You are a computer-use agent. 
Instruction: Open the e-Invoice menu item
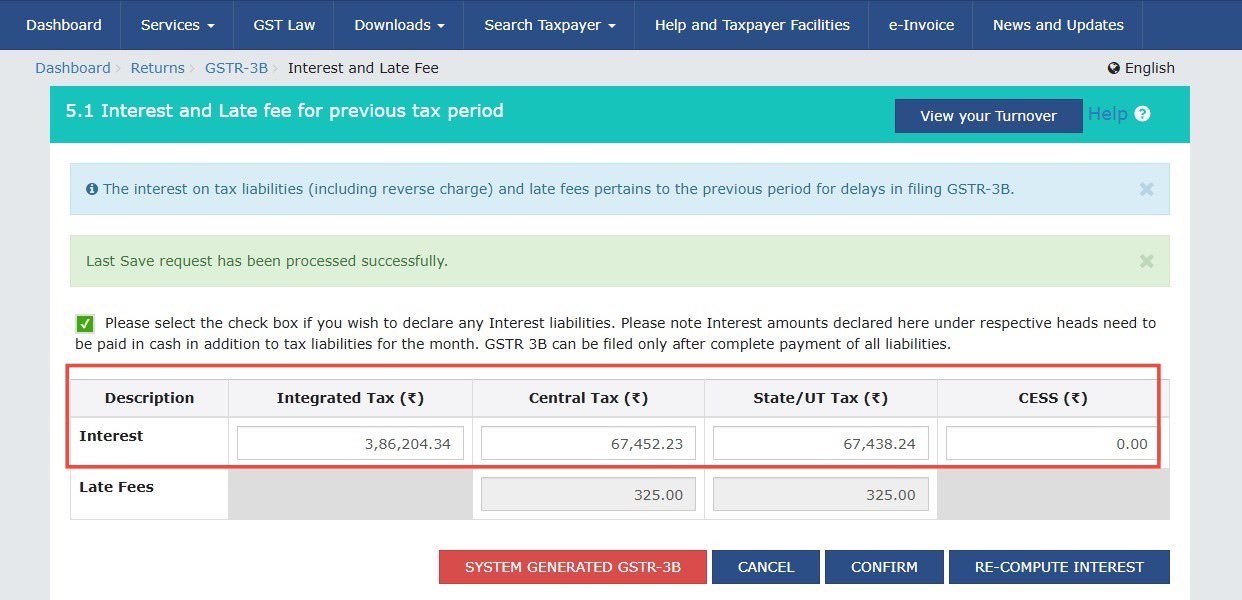point(921,25)
